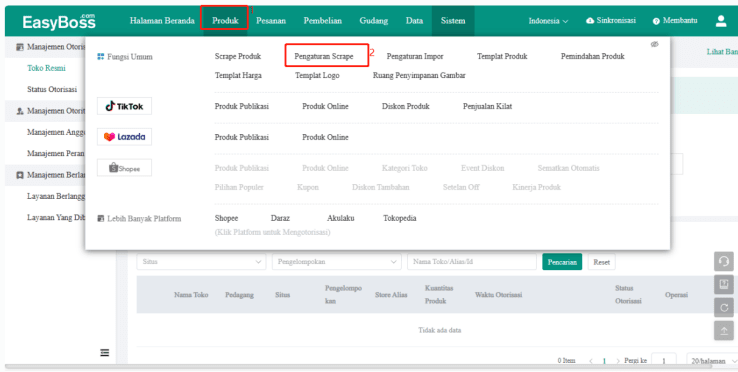Select Pengaturan Scrape
This screenshot has height=372, width=738.
click(324, 56)
